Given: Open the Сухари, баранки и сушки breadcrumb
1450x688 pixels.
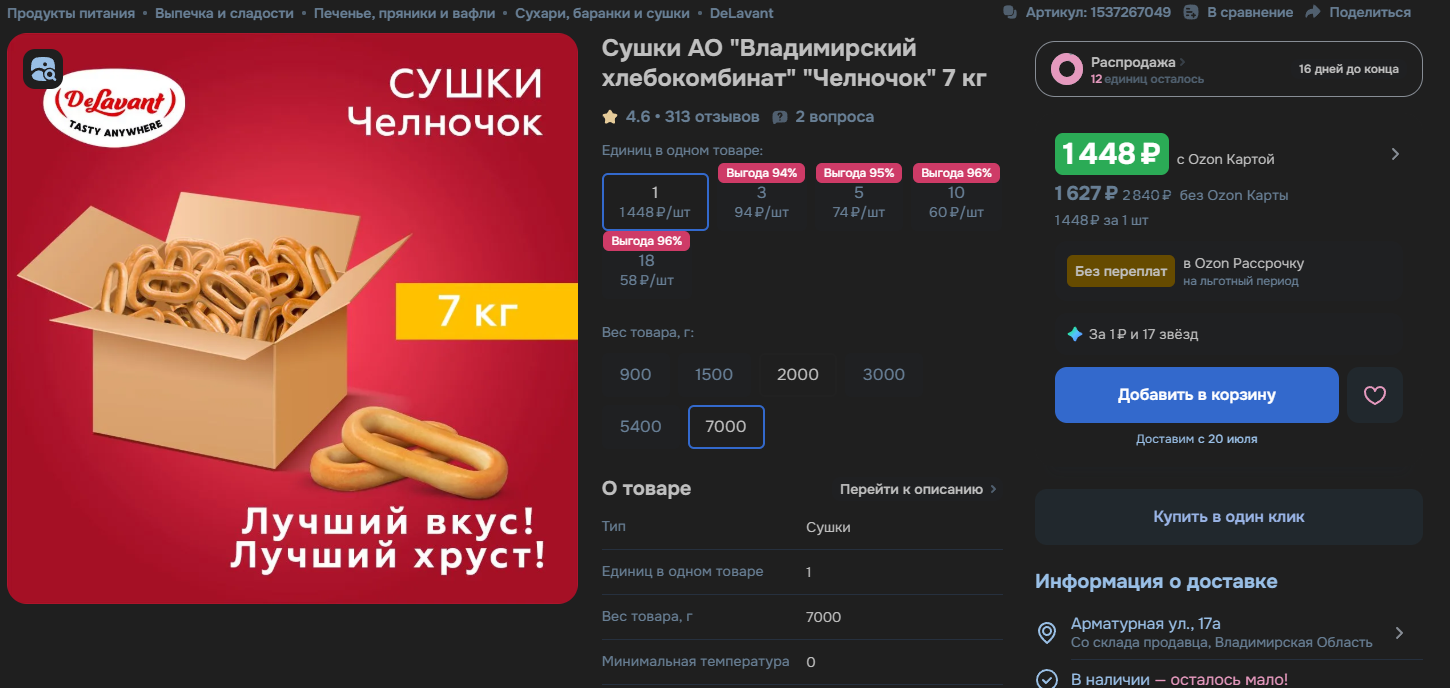Looking at the screenshot, I should pyautogui.click(x=602, y=13).
